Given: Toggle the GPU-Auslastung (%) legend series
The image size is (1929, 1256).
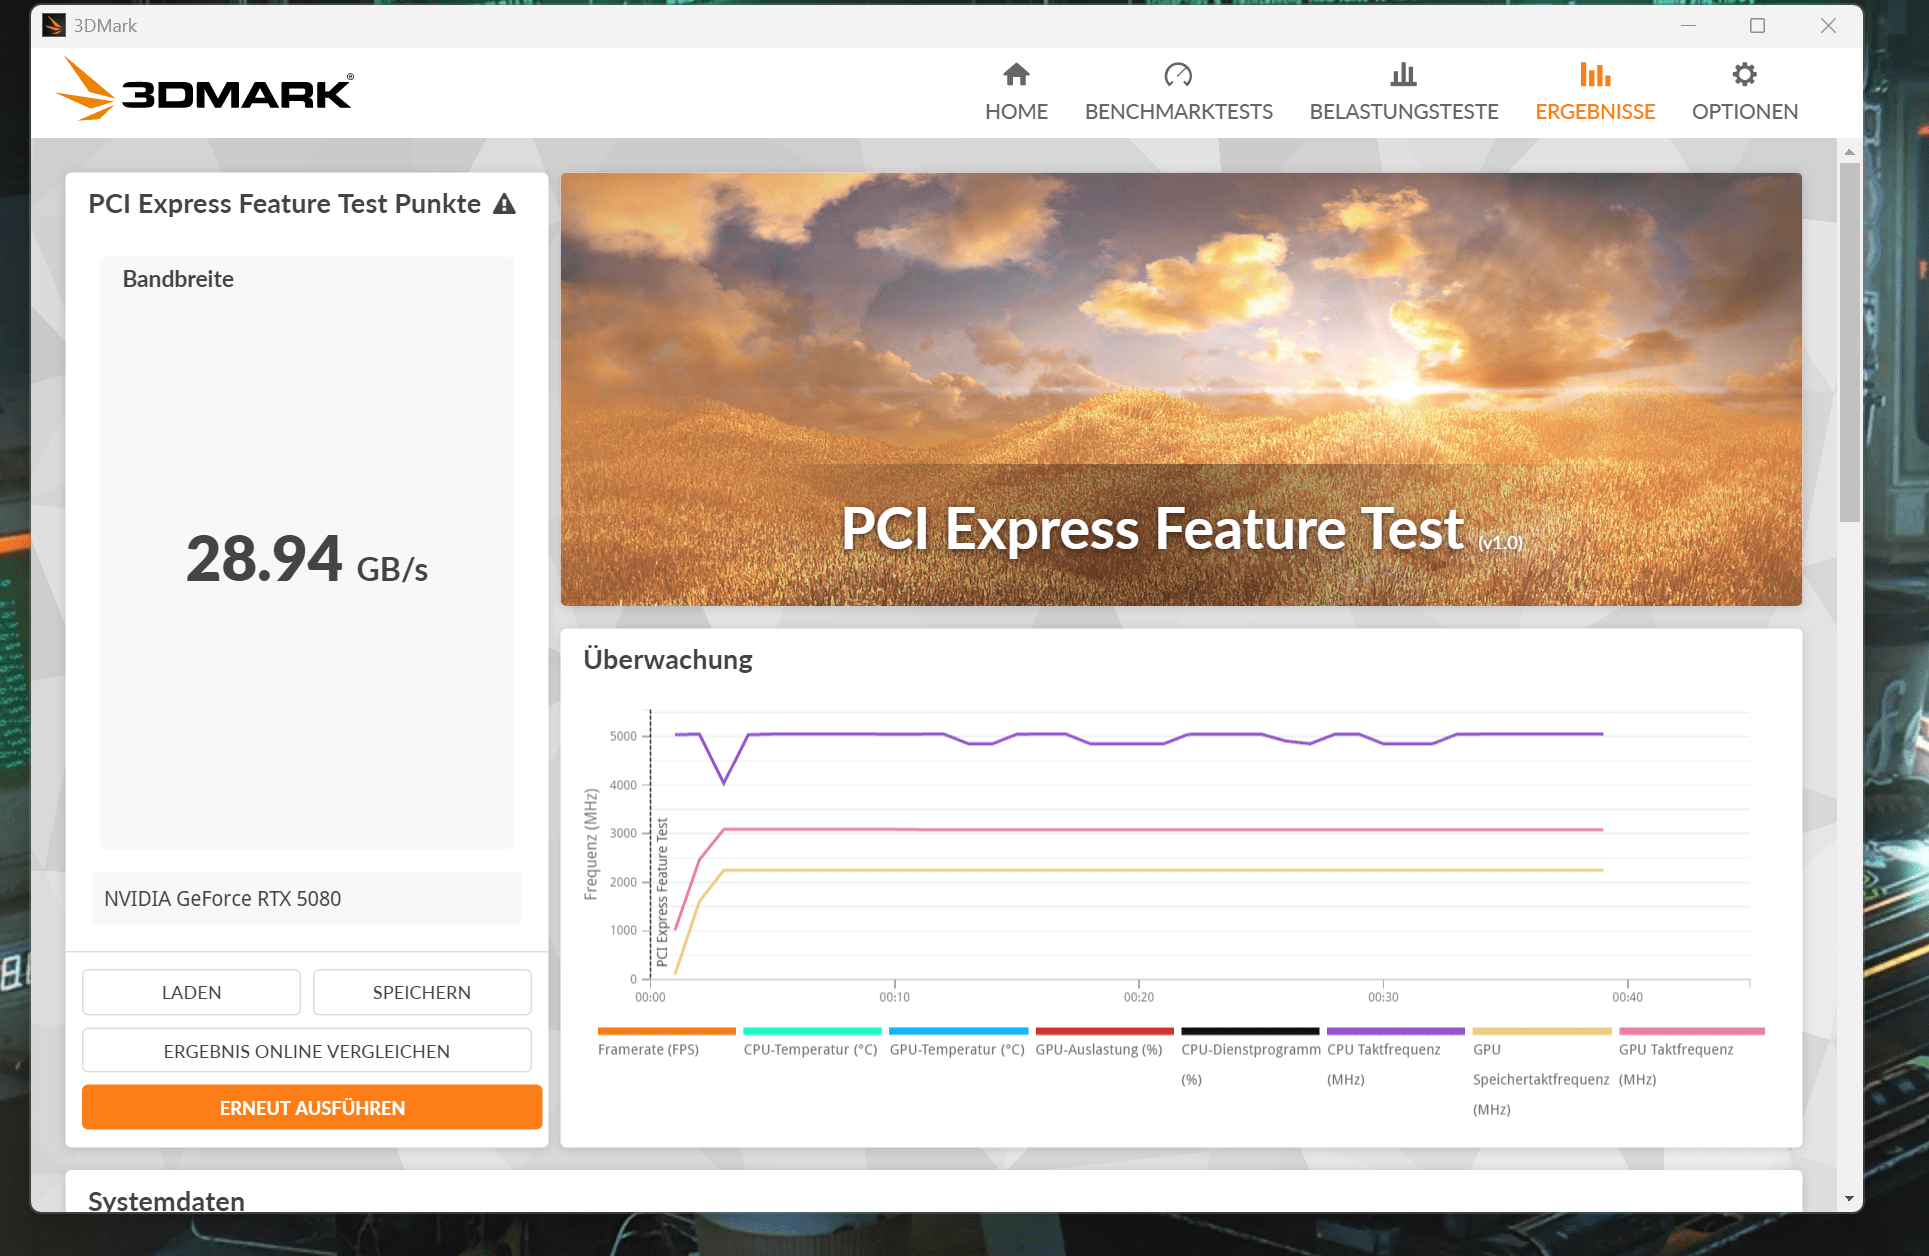Looking at the screenshot, I should point(1098,1049).
